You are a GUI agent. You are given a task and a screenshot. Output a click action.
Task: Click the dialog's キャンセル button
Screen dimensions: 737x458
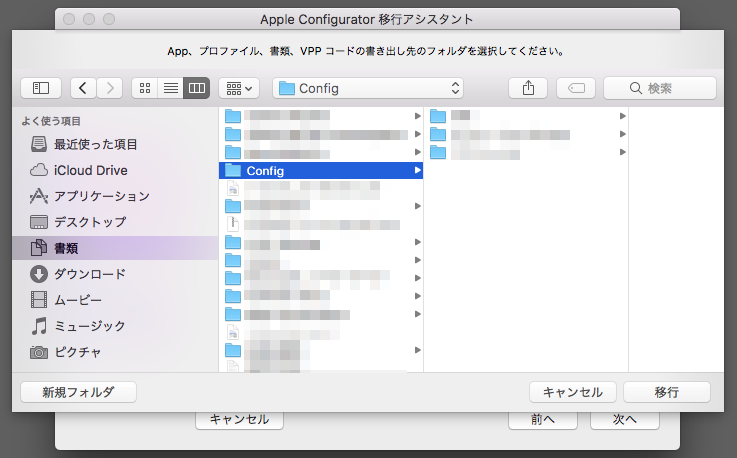pos(572,392)
